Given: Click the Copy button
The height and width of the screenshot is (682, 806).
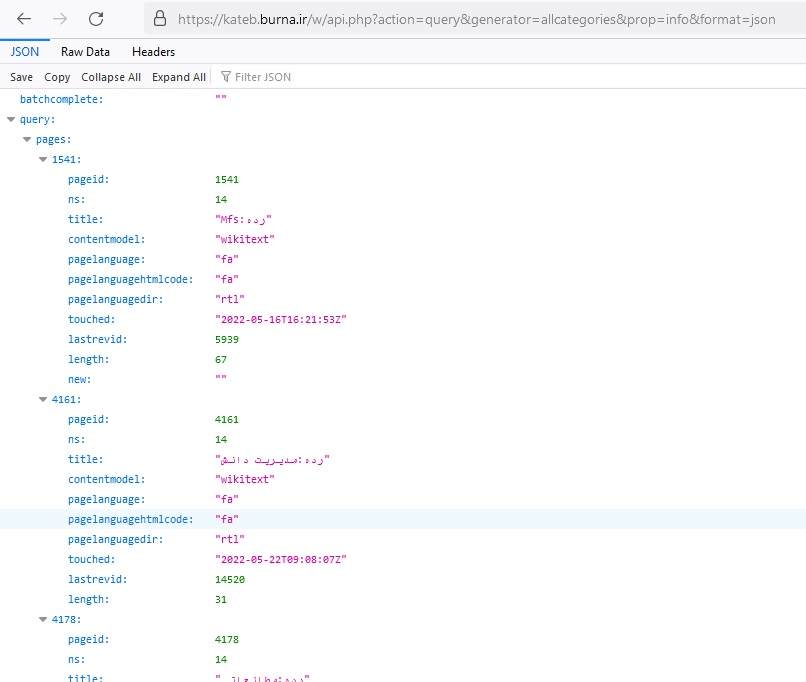Looking at the screenshot, I should 57,77.
